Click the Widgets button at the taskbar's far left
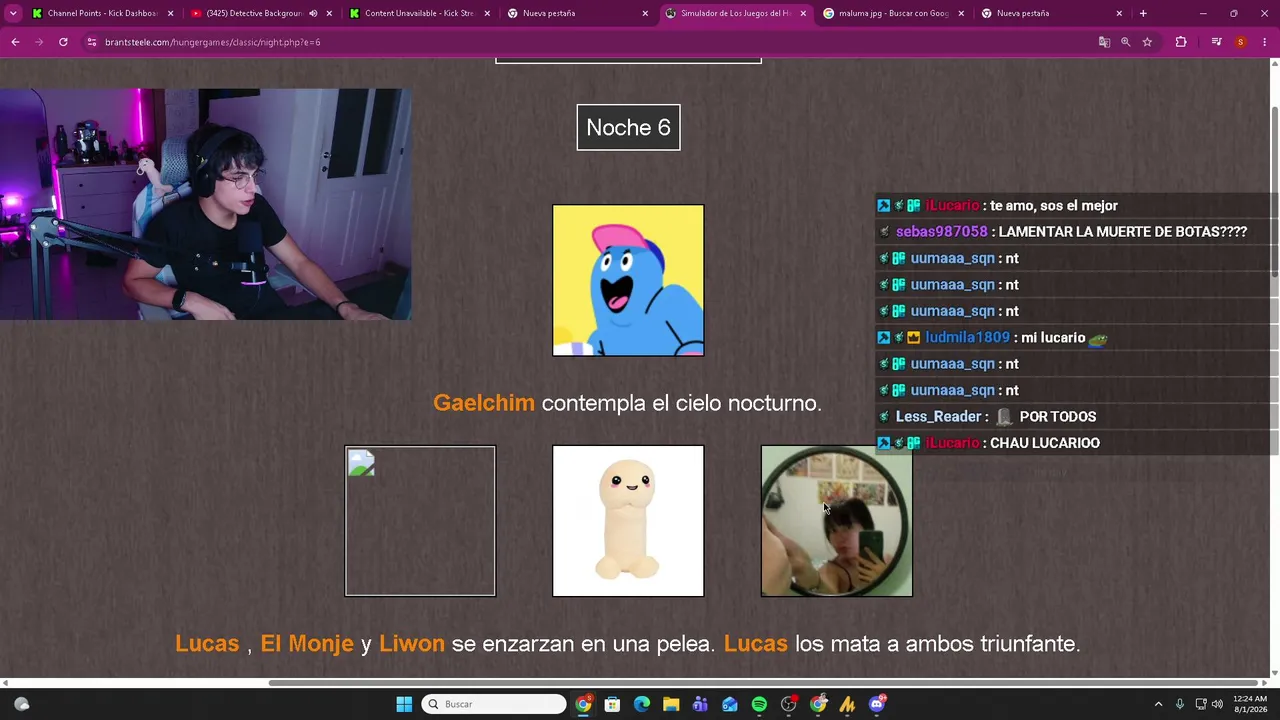 [22, 704]
